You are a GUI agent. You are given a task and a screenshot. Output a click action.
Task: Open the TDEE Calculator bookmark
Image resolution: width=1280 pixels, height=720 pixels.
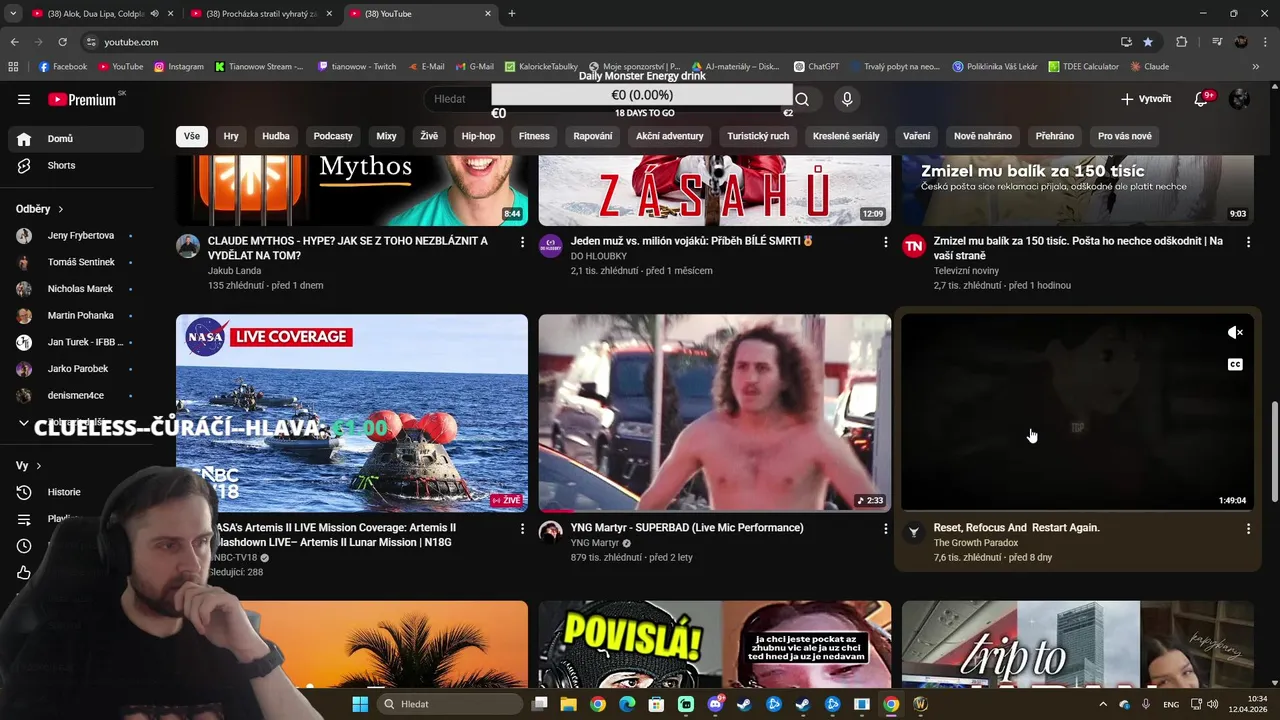tap(1083, 67)
